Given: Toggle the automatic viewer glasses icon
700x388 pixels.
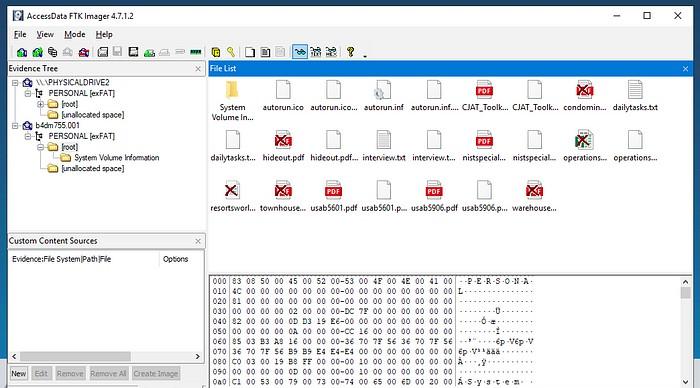Looking at the screenshot, I should tap(300, 52).
